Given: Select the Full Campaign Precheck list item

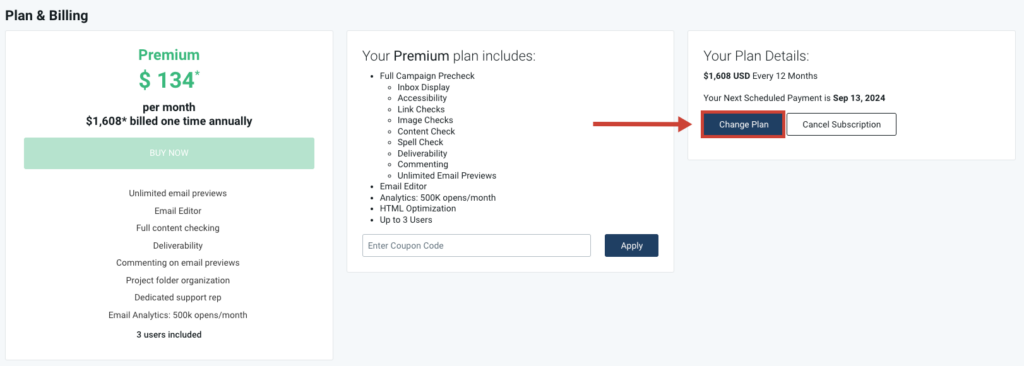Looking at the screenshot, I should [427, 76].
